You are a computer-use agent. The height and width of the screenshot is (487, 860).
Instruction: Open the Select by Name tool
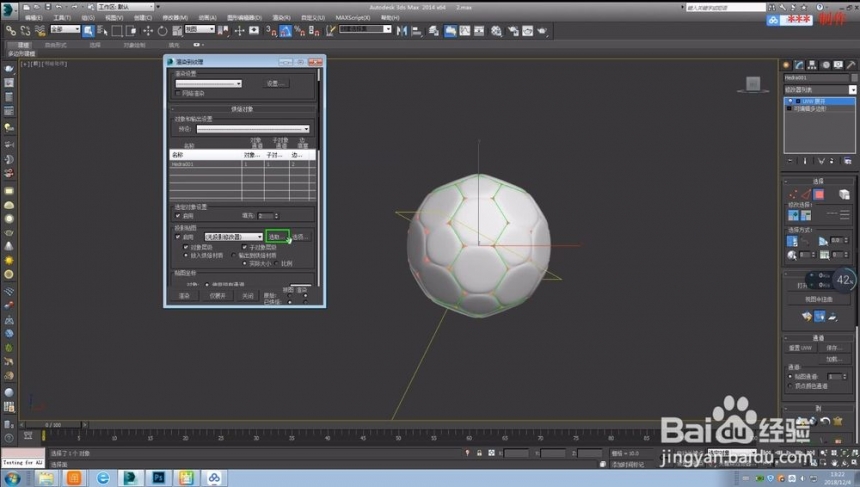pyautogui.click(x=103, y=31)
